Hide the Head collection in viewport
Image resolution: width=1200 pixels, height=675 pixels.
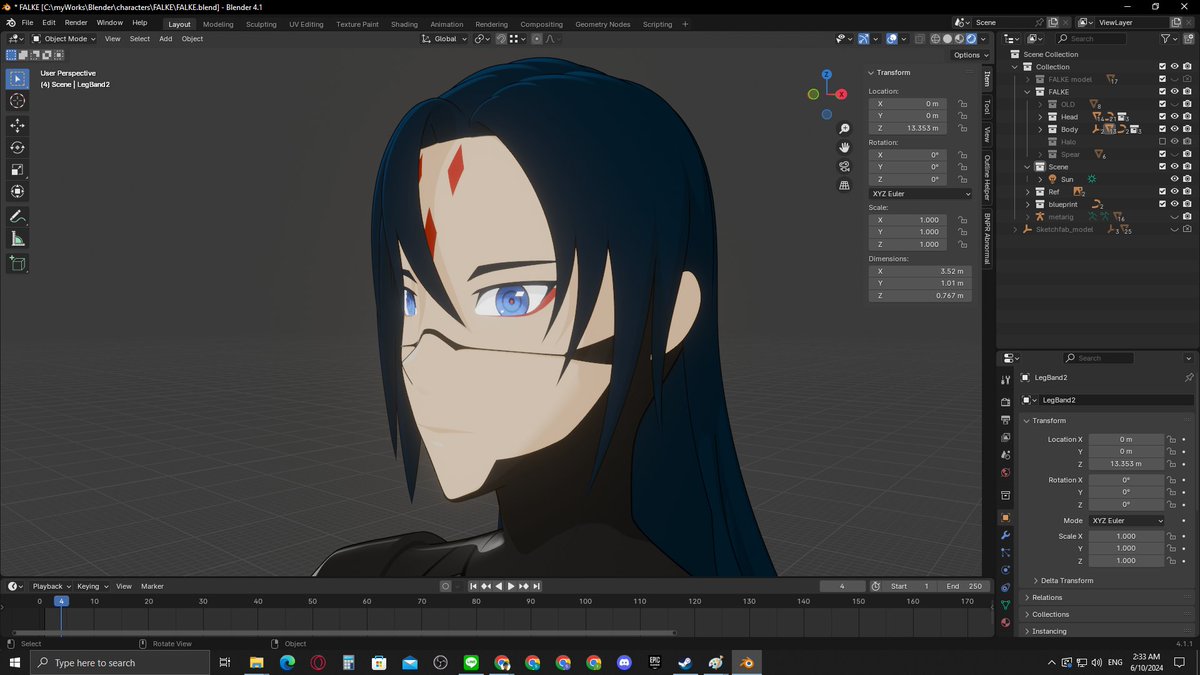point(1175,117)
